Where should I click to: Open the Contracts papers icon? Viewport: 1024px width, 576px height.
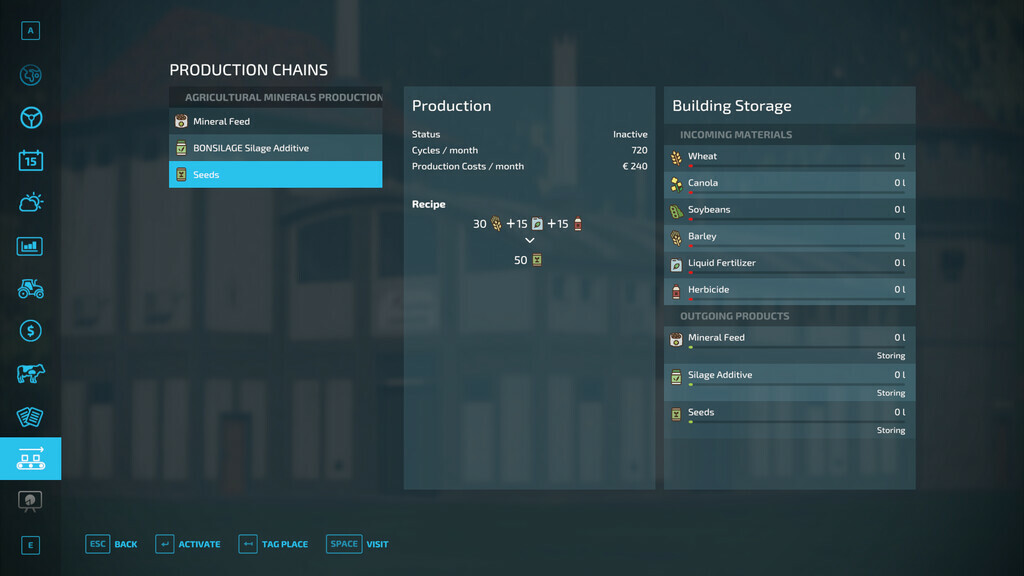(x=30, y=416)
